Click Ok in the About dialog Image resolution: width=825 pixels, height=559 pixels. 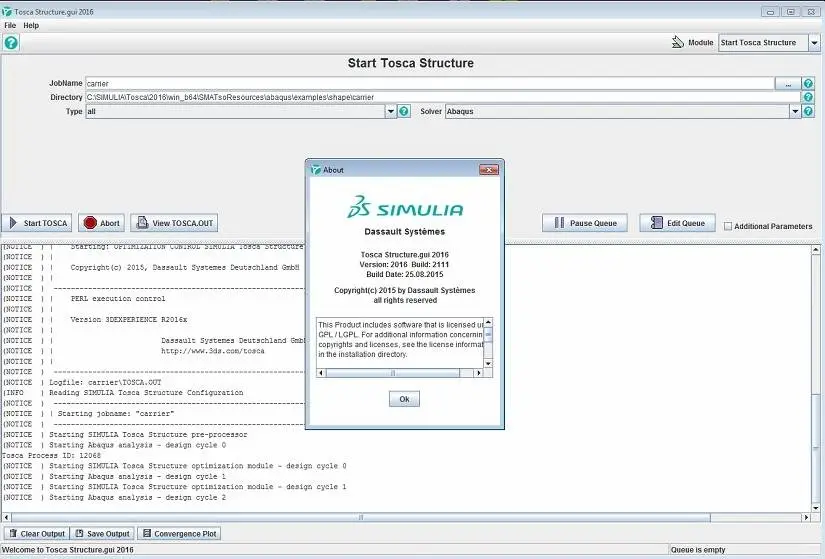(x=404, y=399)
